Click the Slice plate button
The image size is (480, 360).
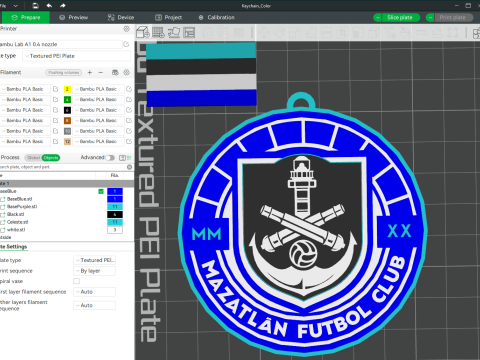400,17
